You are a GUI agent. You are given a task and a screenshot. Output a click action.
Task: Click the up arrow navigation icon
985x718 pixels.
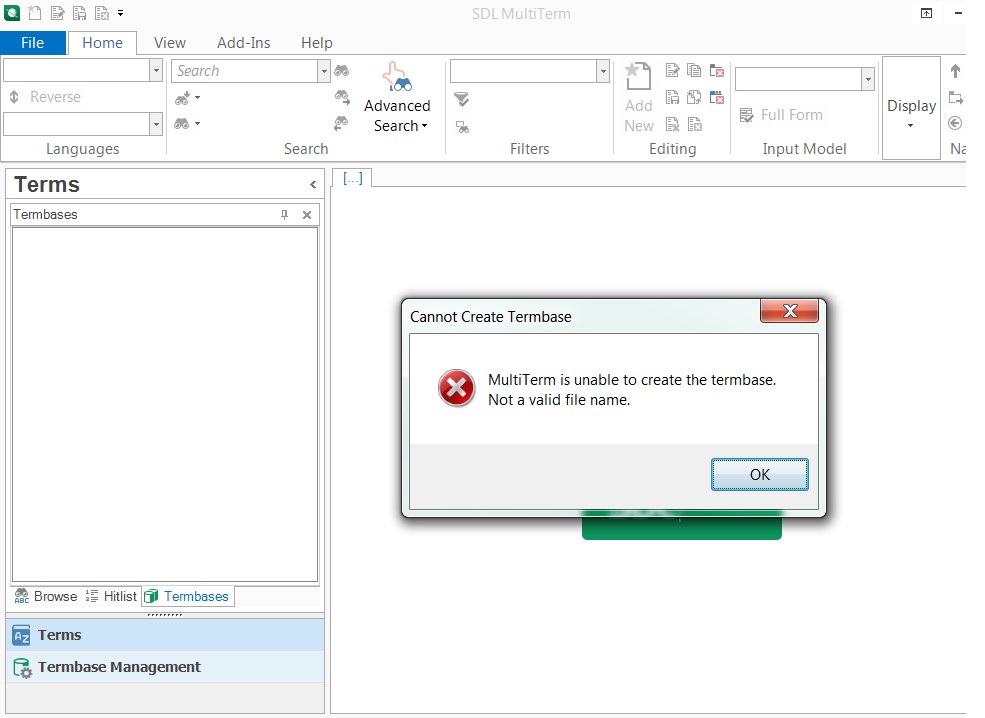(955, 71)
